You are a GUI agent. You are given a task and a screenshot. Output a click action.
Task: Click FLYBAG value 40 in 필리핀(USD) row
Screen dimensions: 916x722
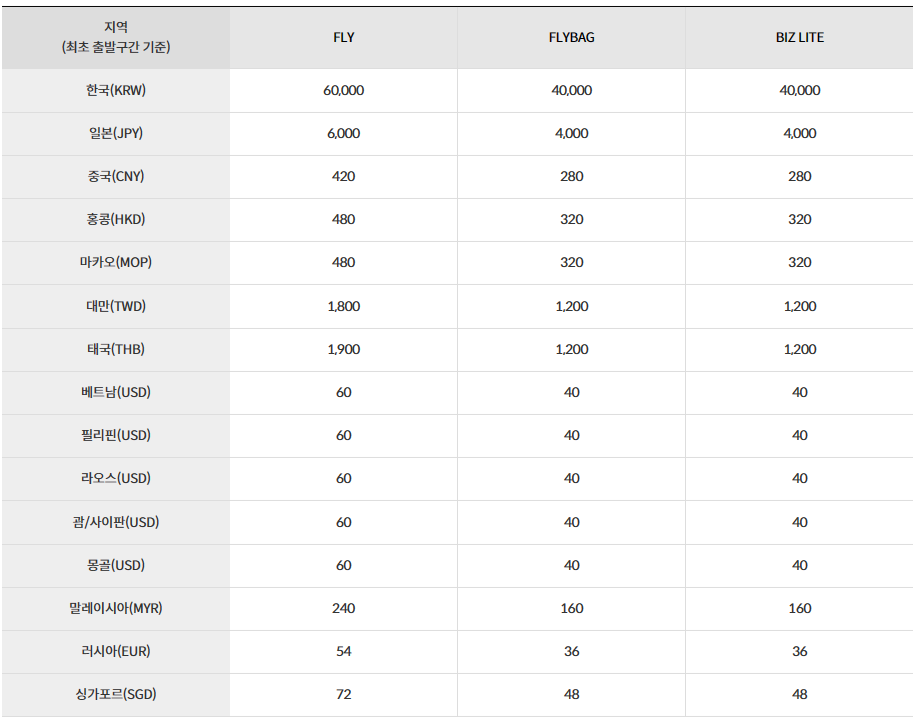571,435
